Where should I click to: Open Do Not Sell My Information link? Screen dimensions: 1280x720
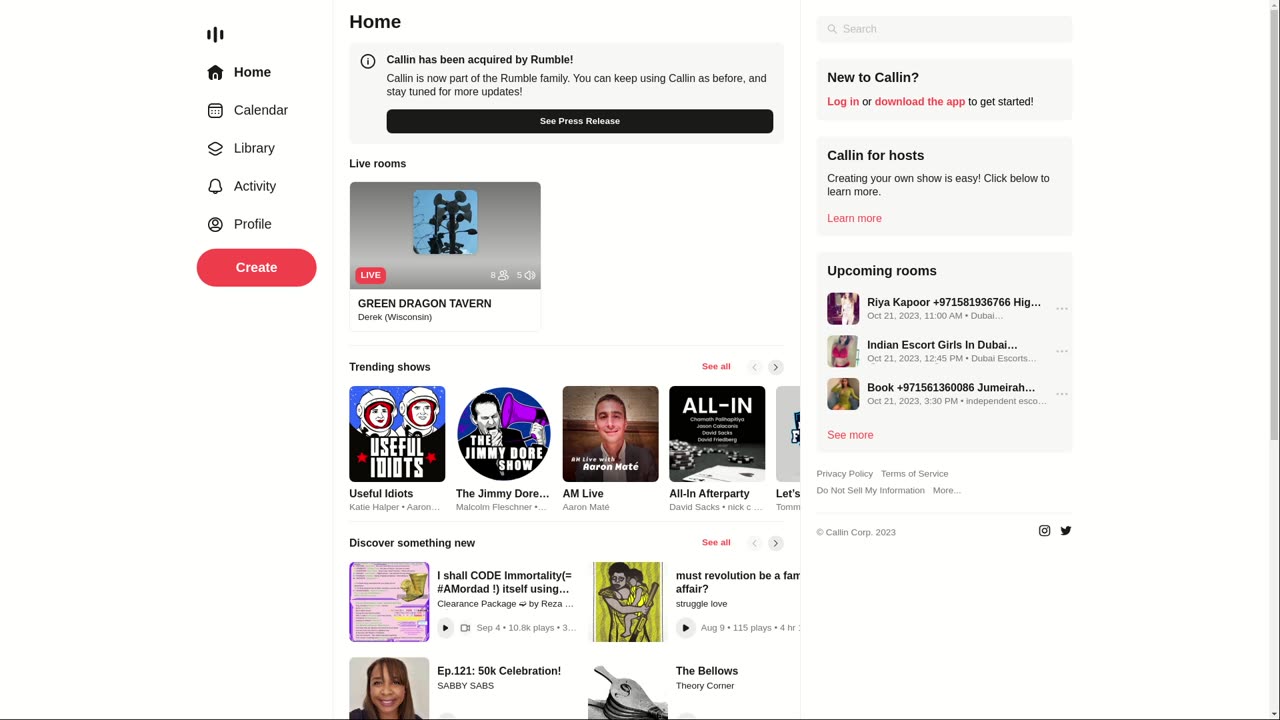tap(871, 491)
